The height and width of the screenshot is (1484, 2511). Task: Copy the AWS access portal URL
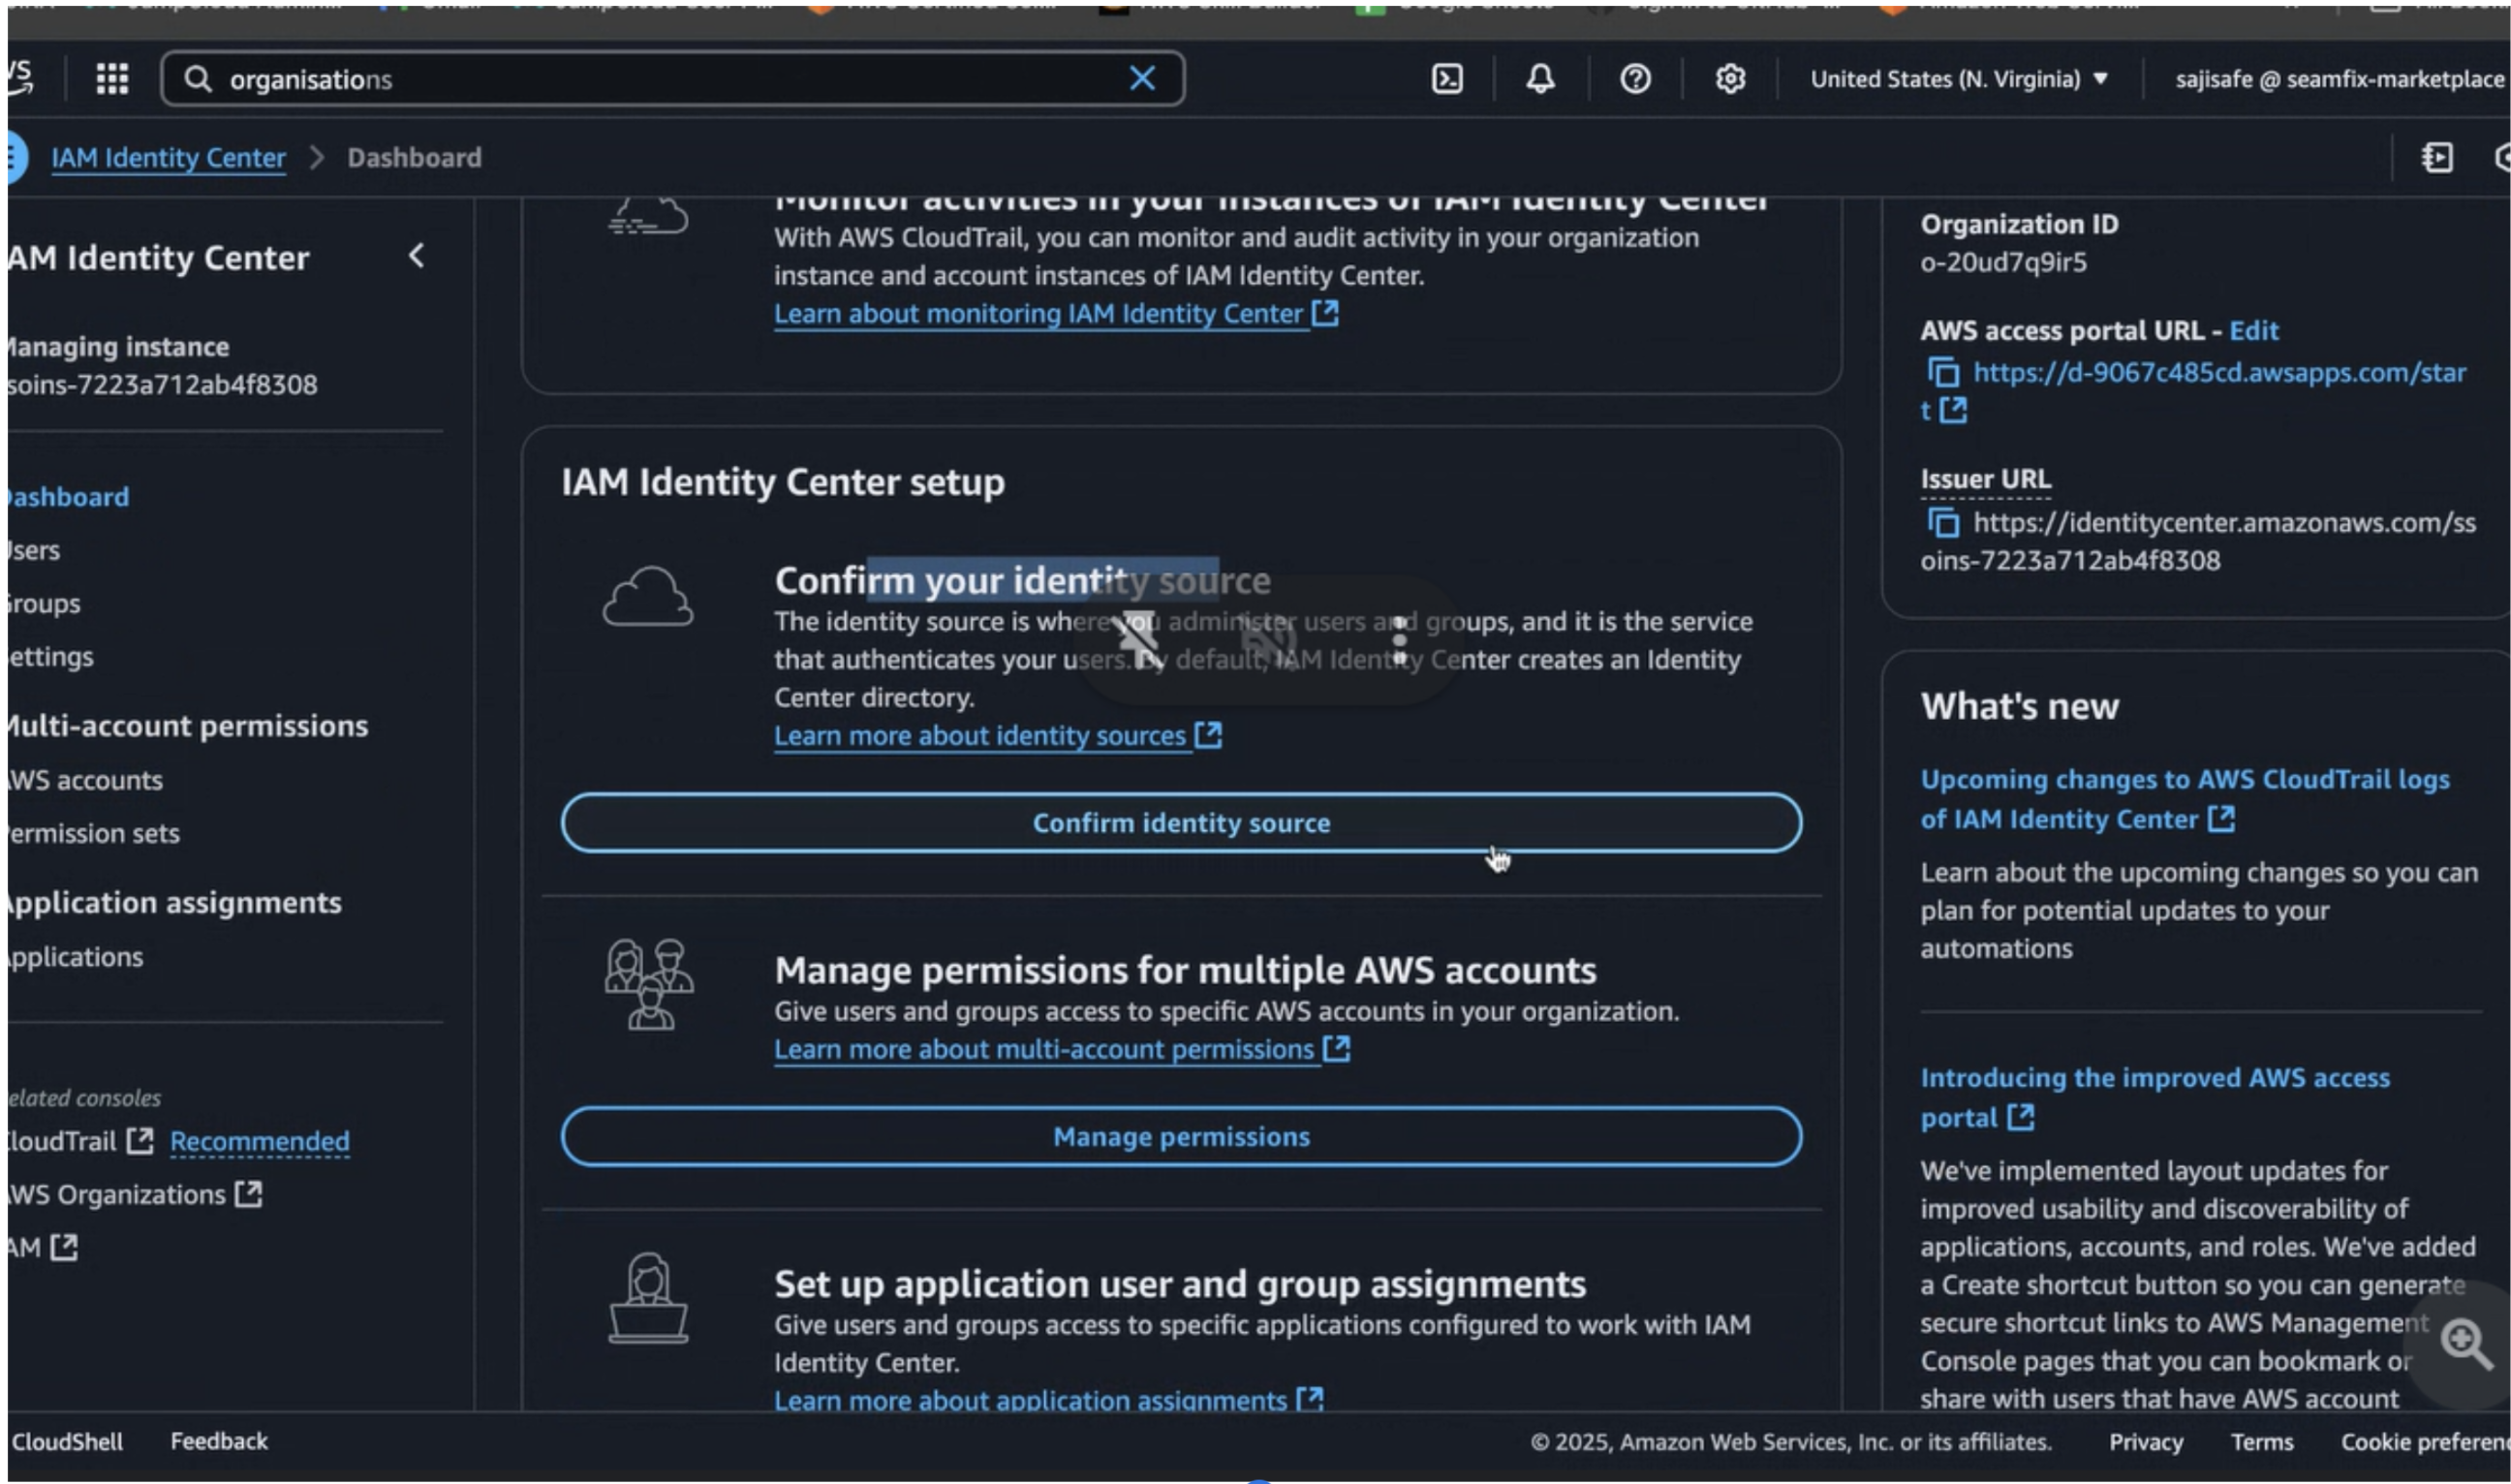(x=1942, y=373)
